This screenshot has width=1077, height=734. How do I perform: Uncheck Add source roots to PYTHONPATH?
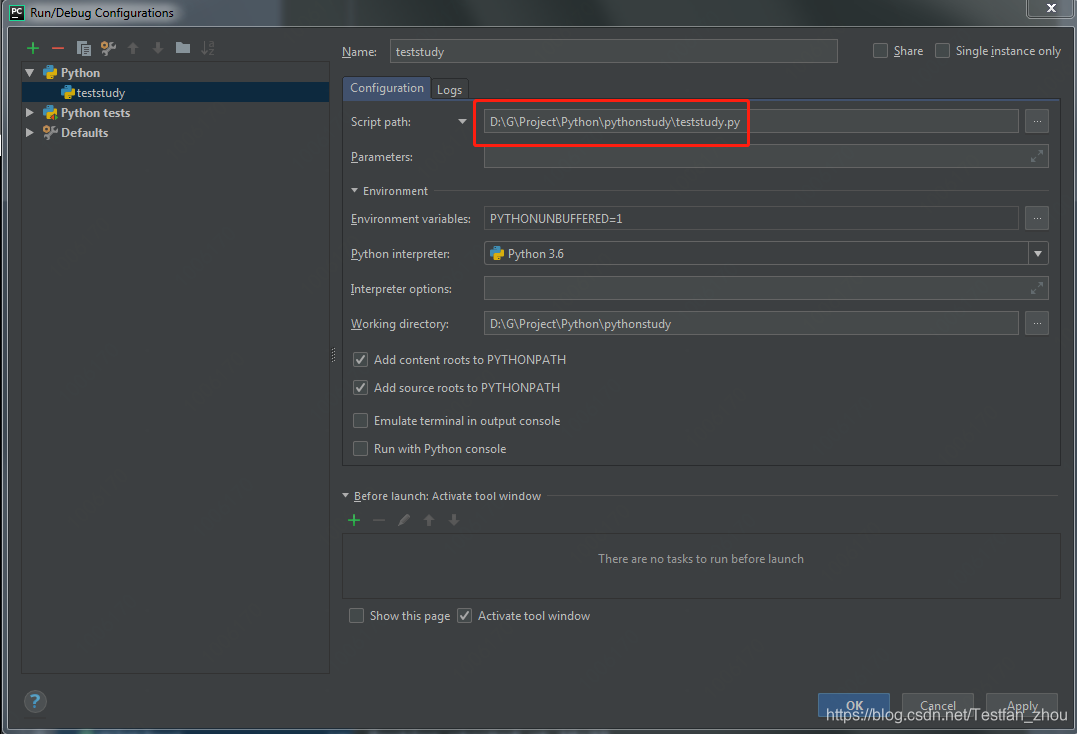(360, 387)
